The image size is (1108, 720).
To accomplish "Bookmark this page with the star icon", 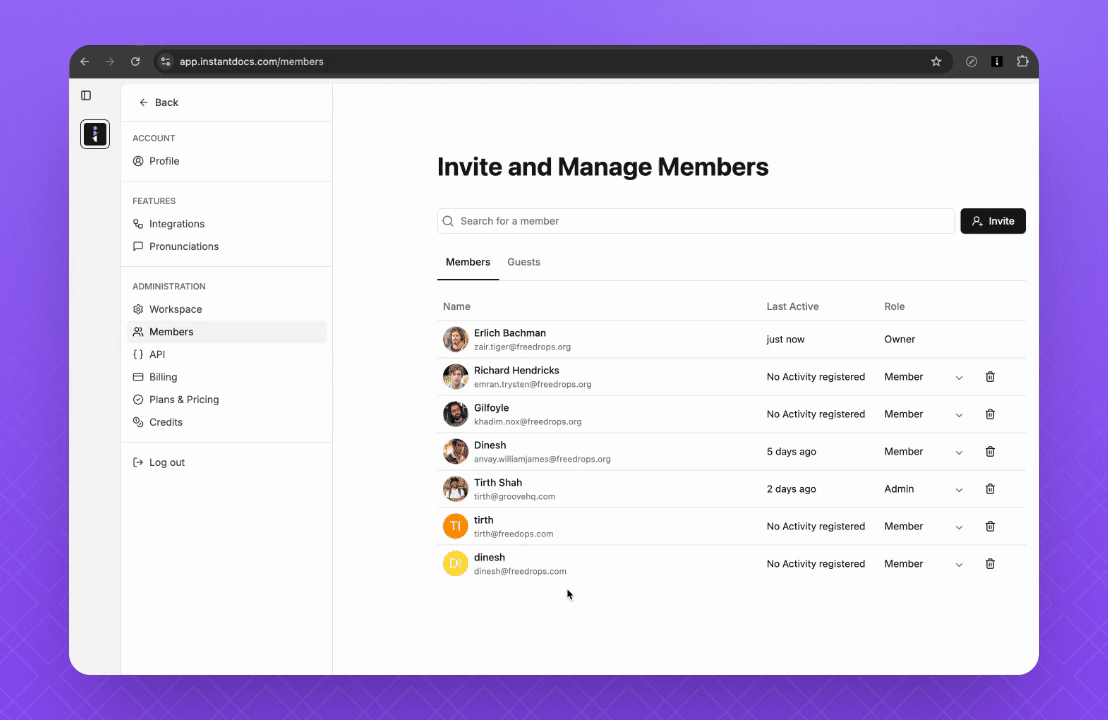I will 936,61.
